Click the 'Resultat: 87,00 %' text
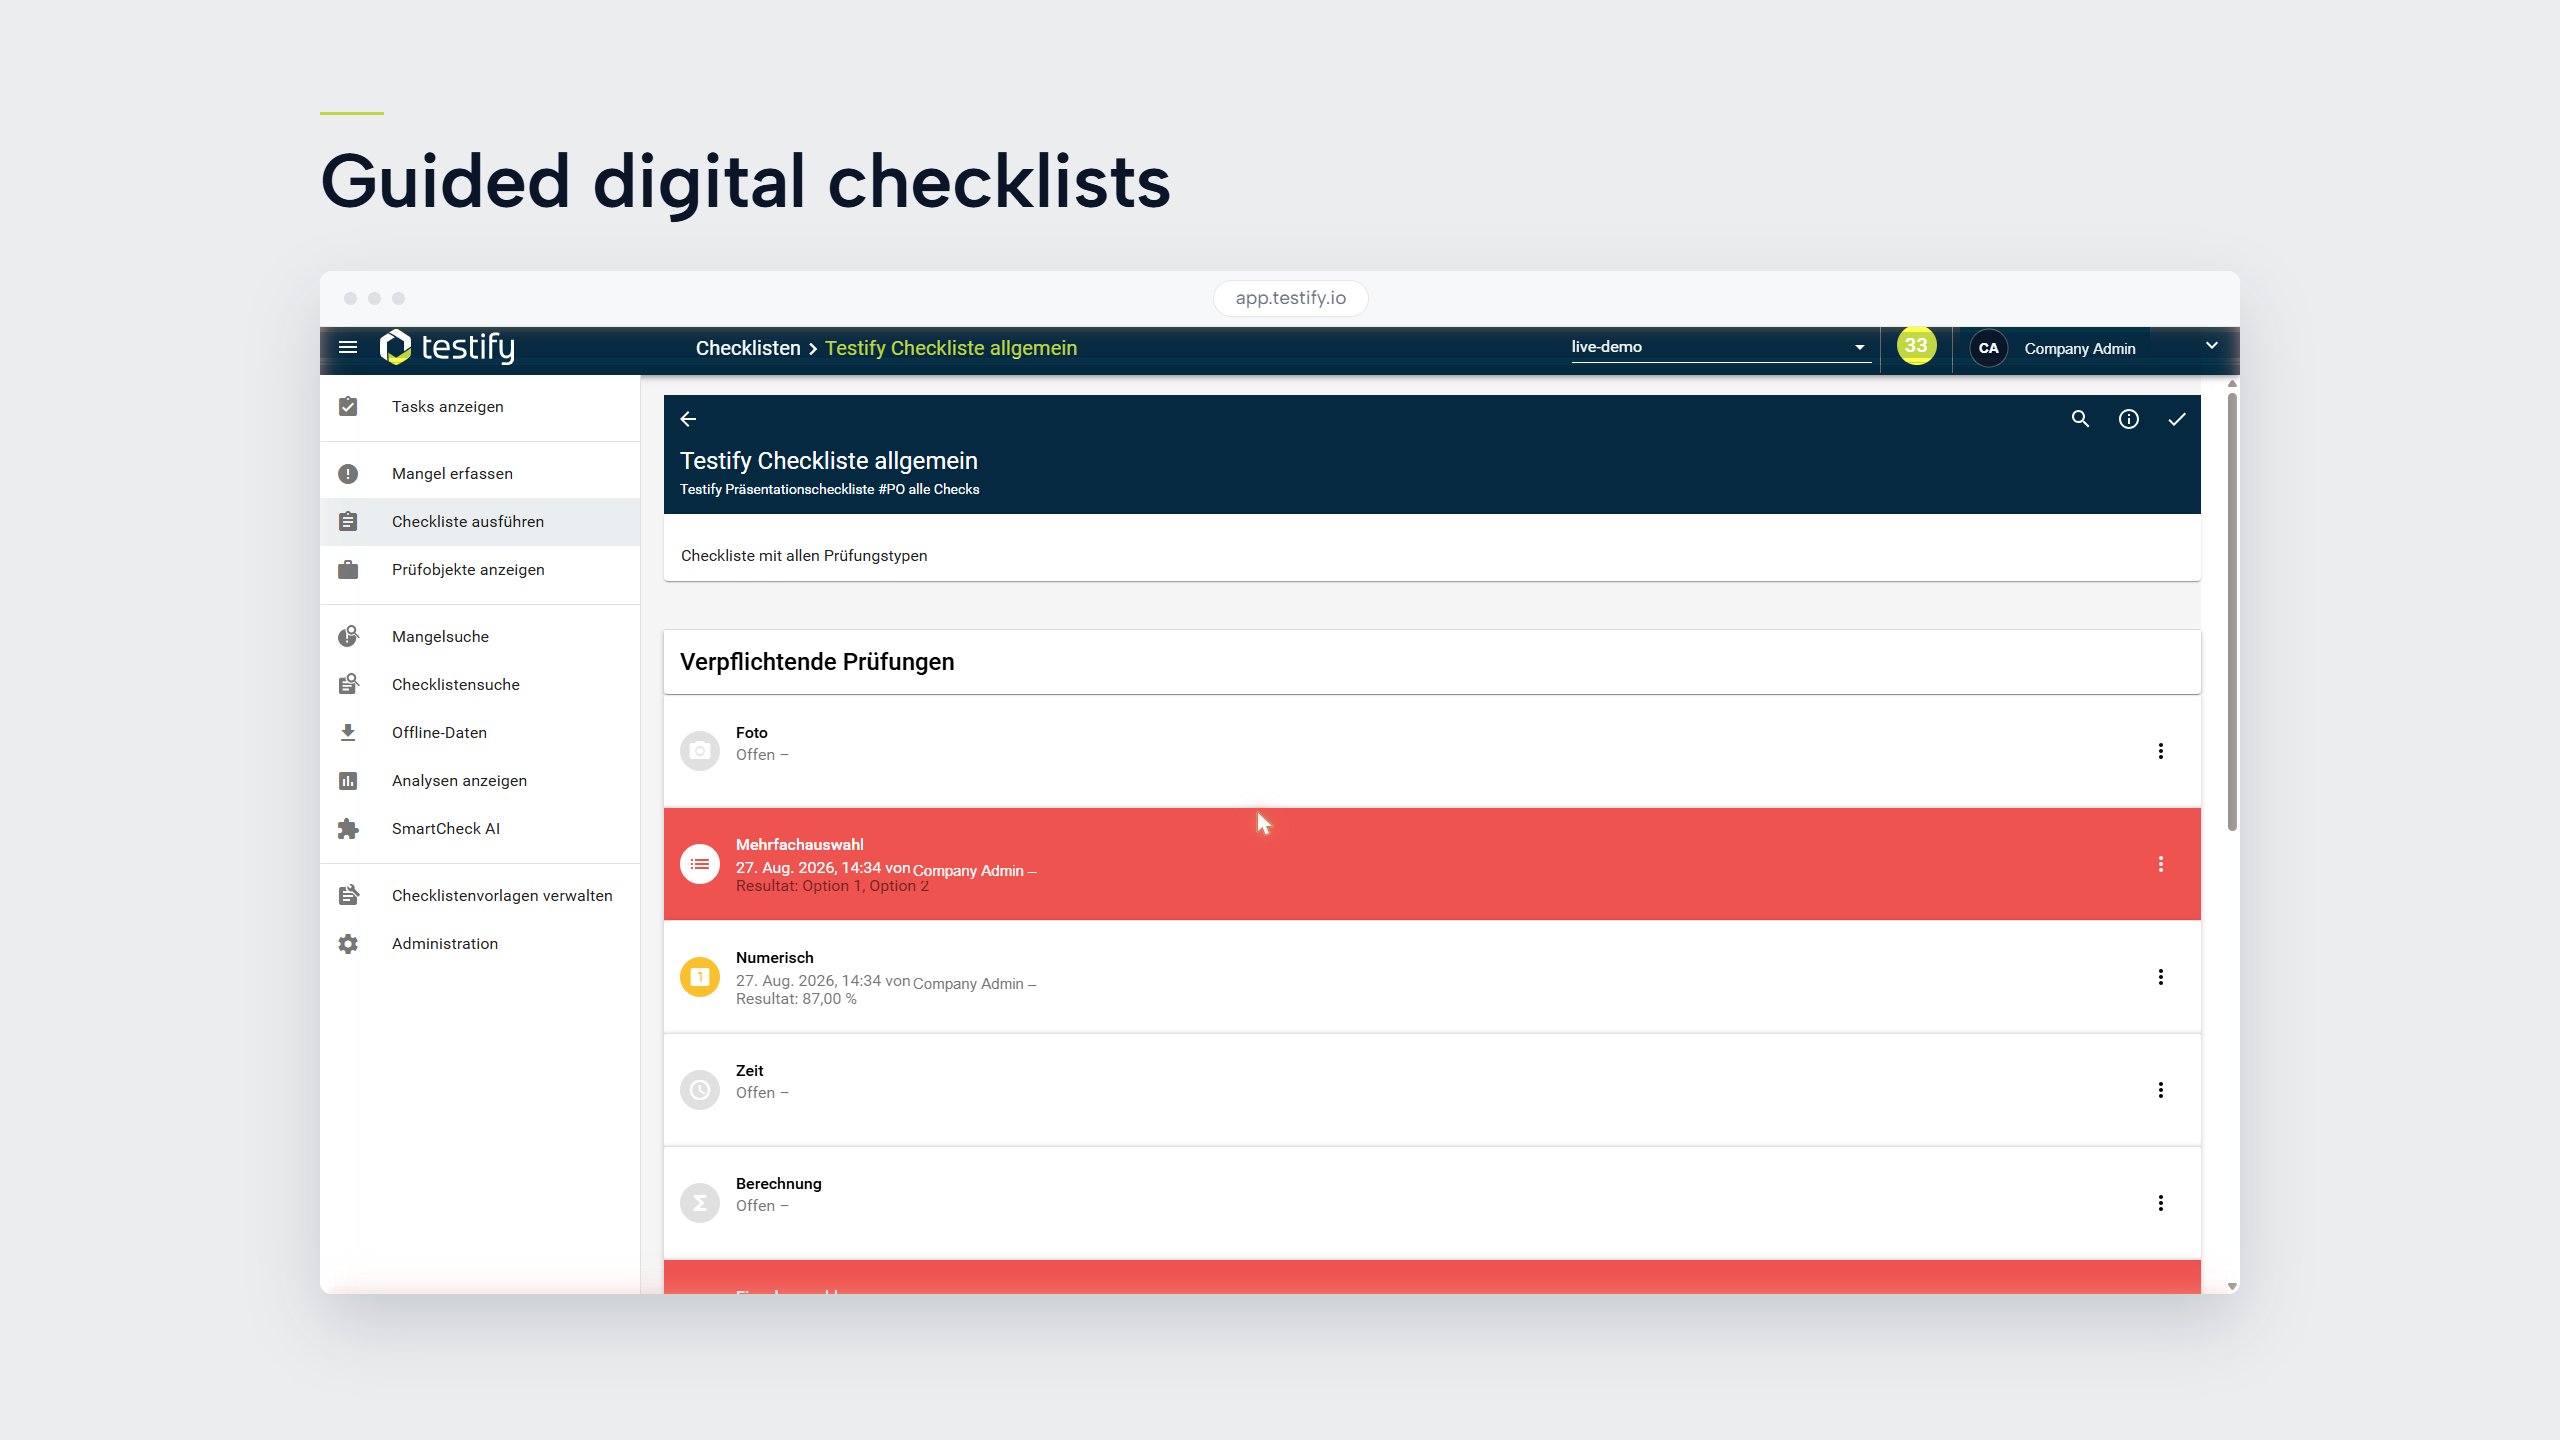 pyautogui.click(x=796, y=999)
